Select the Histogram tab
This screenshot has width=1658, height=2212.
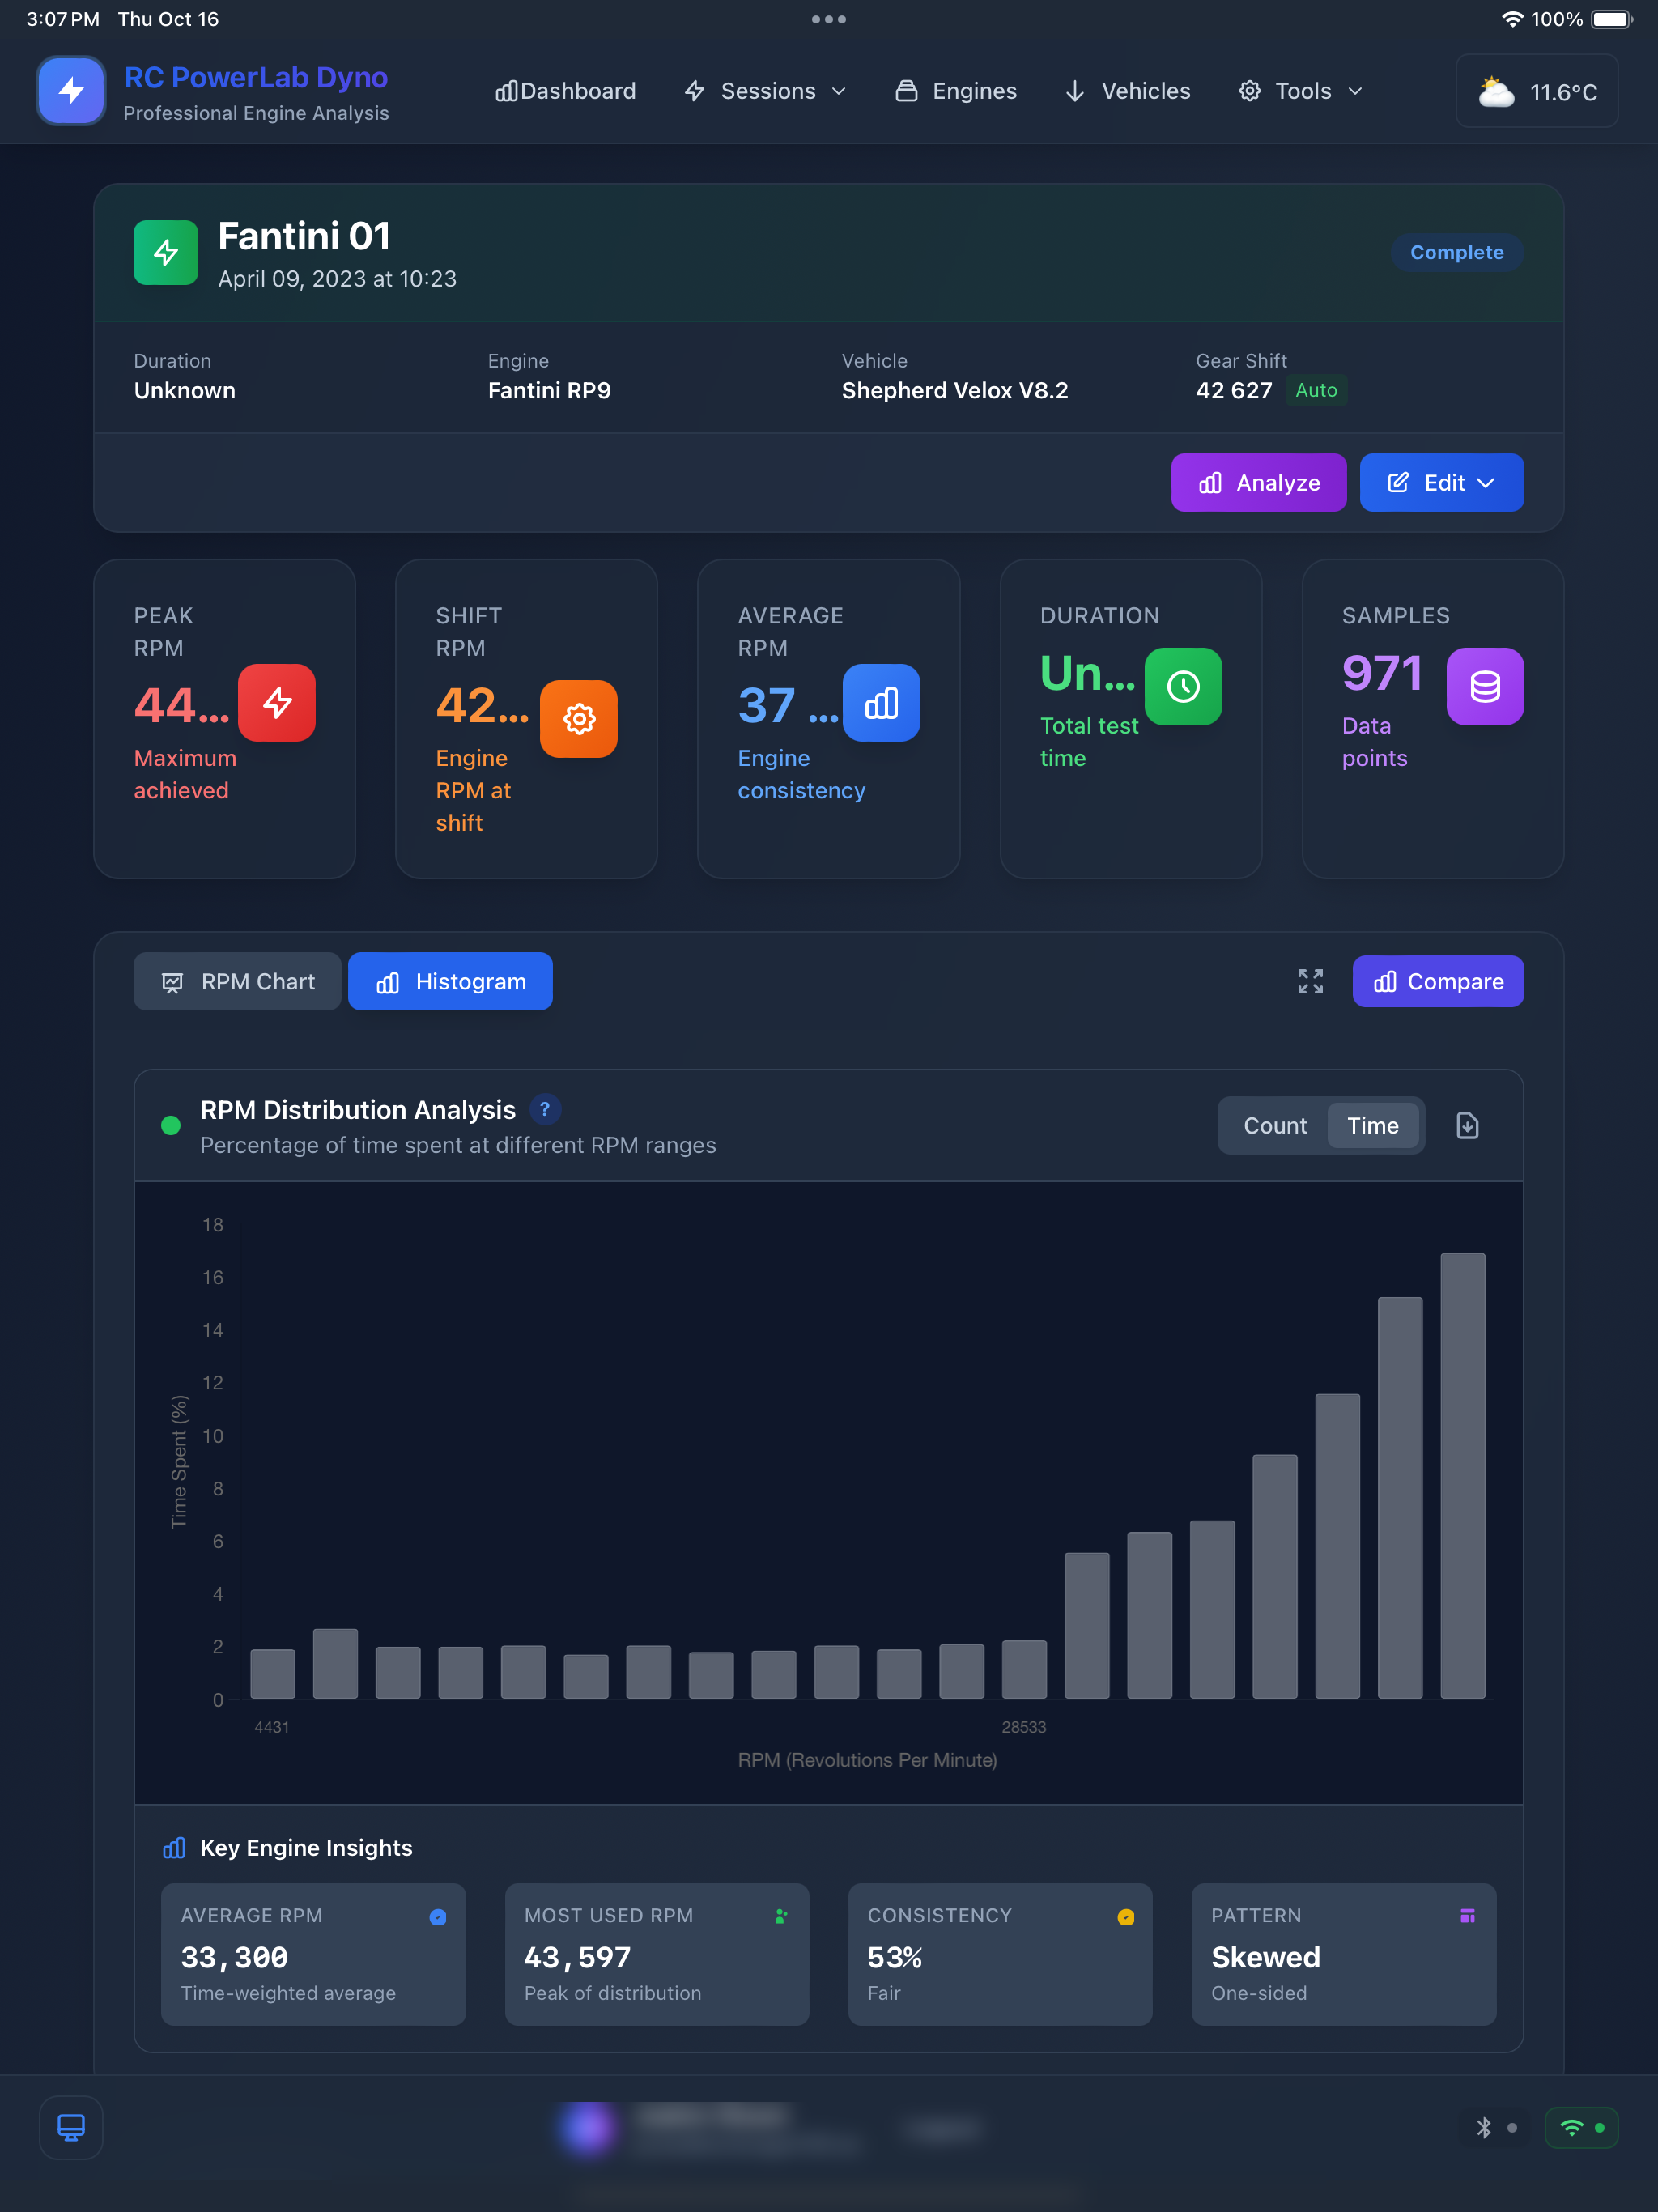pos(450,982)
